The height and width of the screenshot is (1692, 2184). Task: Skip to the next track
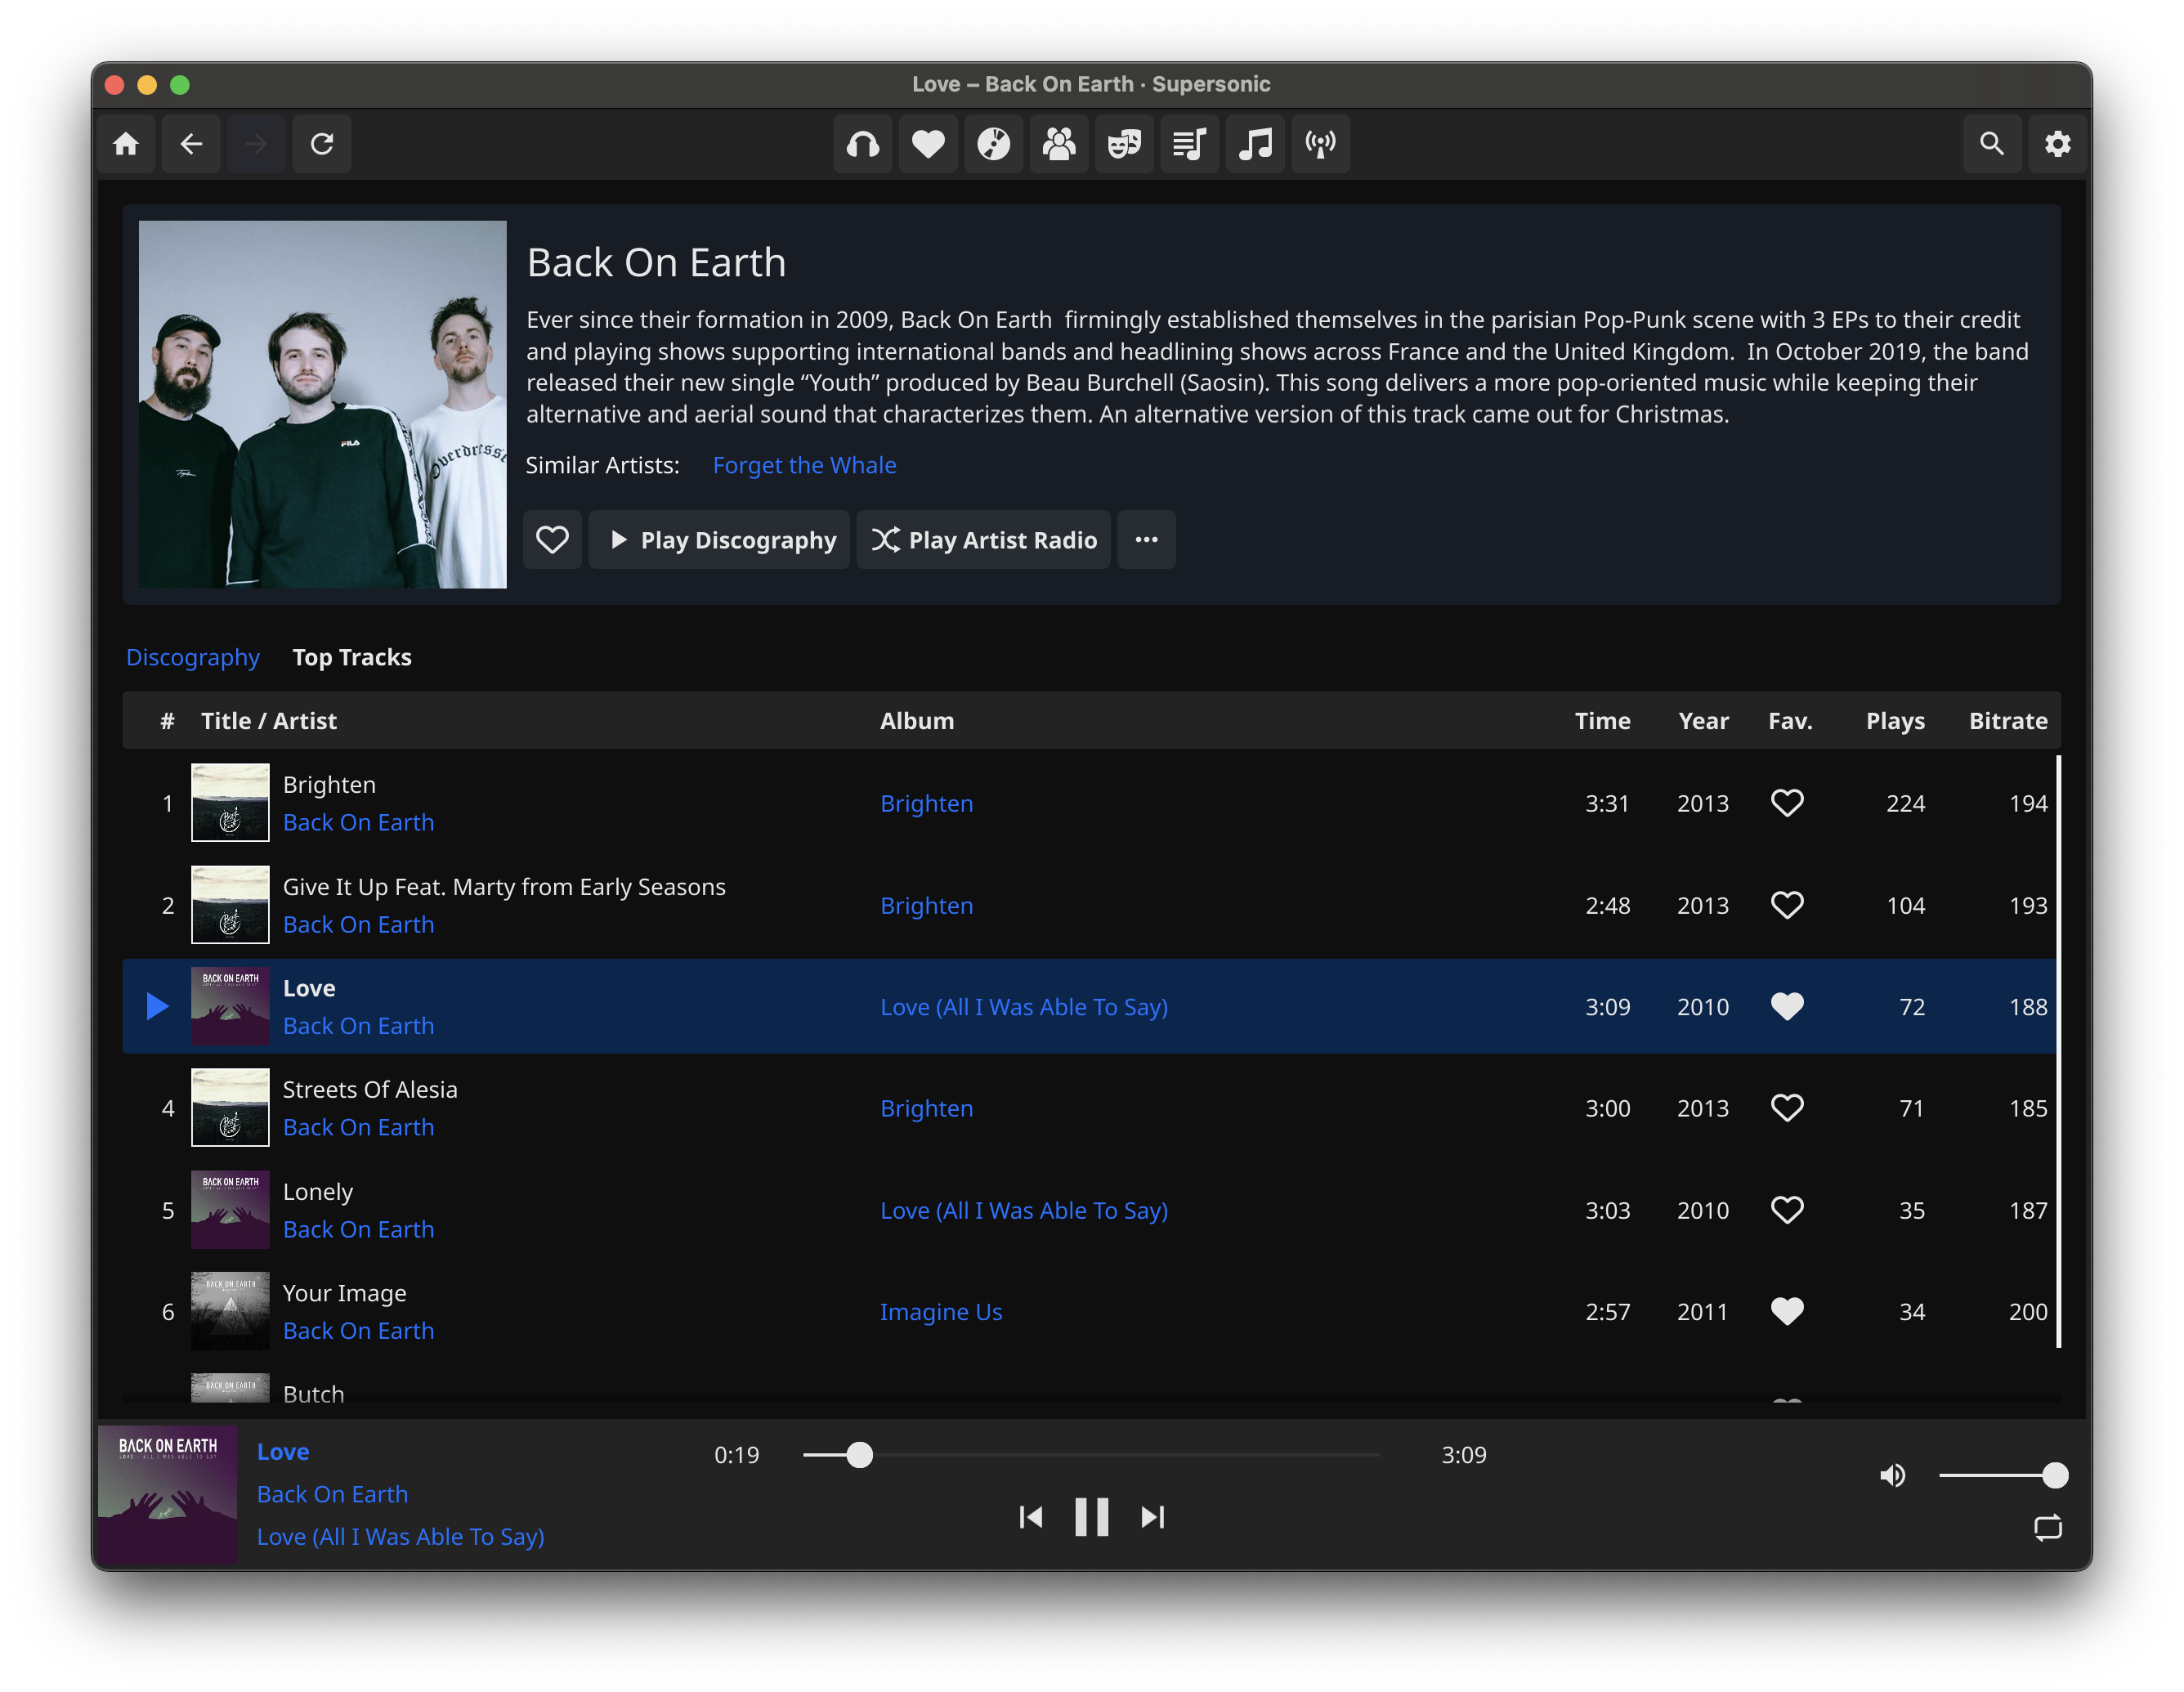[1152, 1517]
